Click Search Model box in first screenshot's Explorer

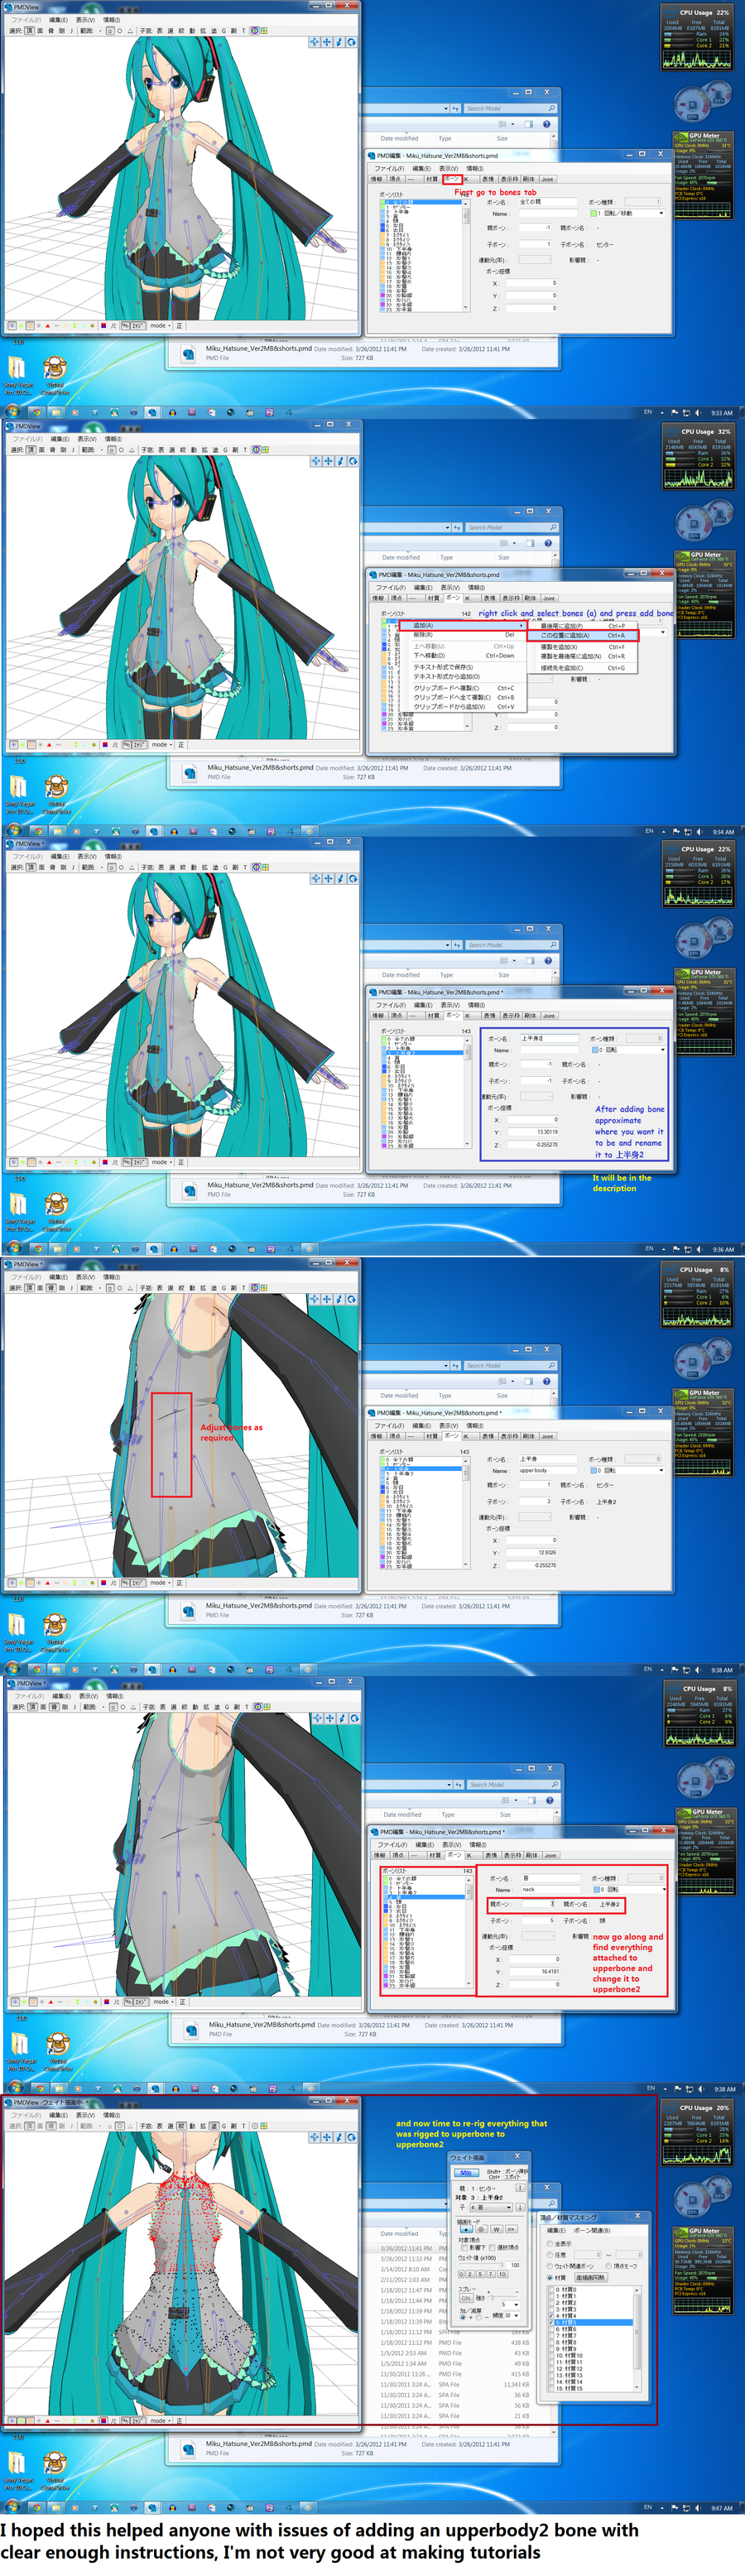(x=511, y=108)
